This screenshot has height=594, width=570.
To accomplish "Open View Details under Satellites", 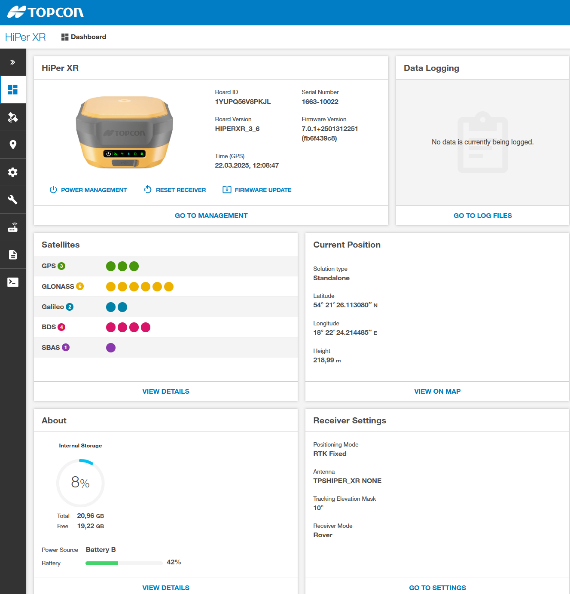I will (x=166, y=392).
